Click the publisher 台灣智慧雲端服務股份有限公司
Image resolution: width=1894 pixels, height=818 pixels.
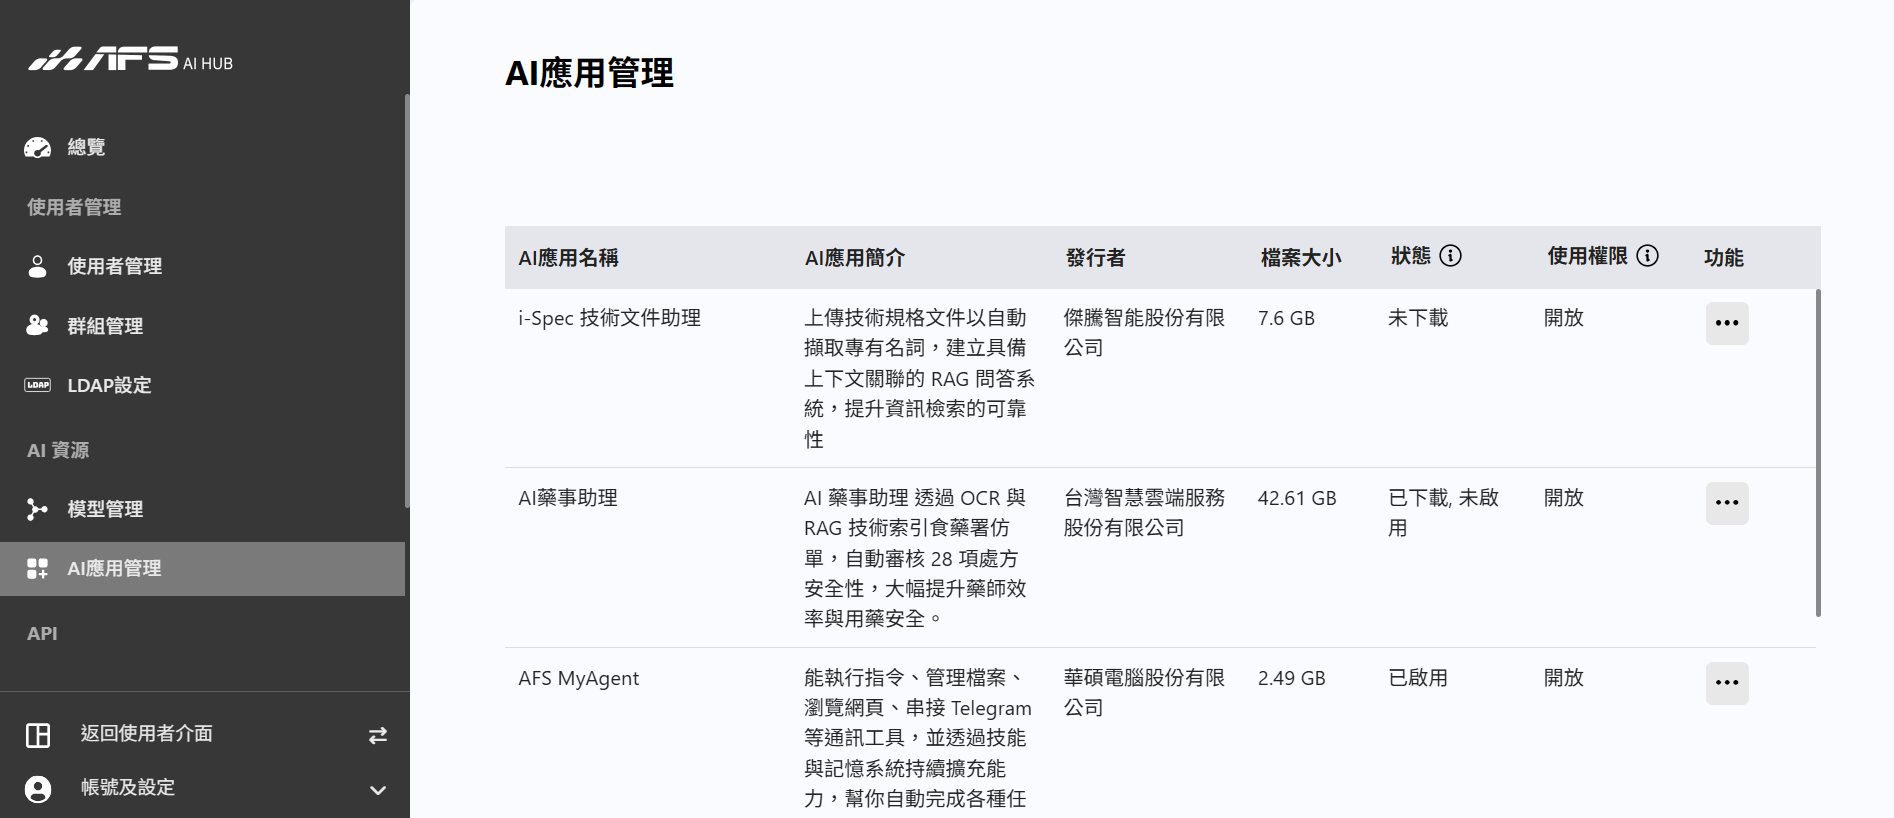tap(1144, 513)
